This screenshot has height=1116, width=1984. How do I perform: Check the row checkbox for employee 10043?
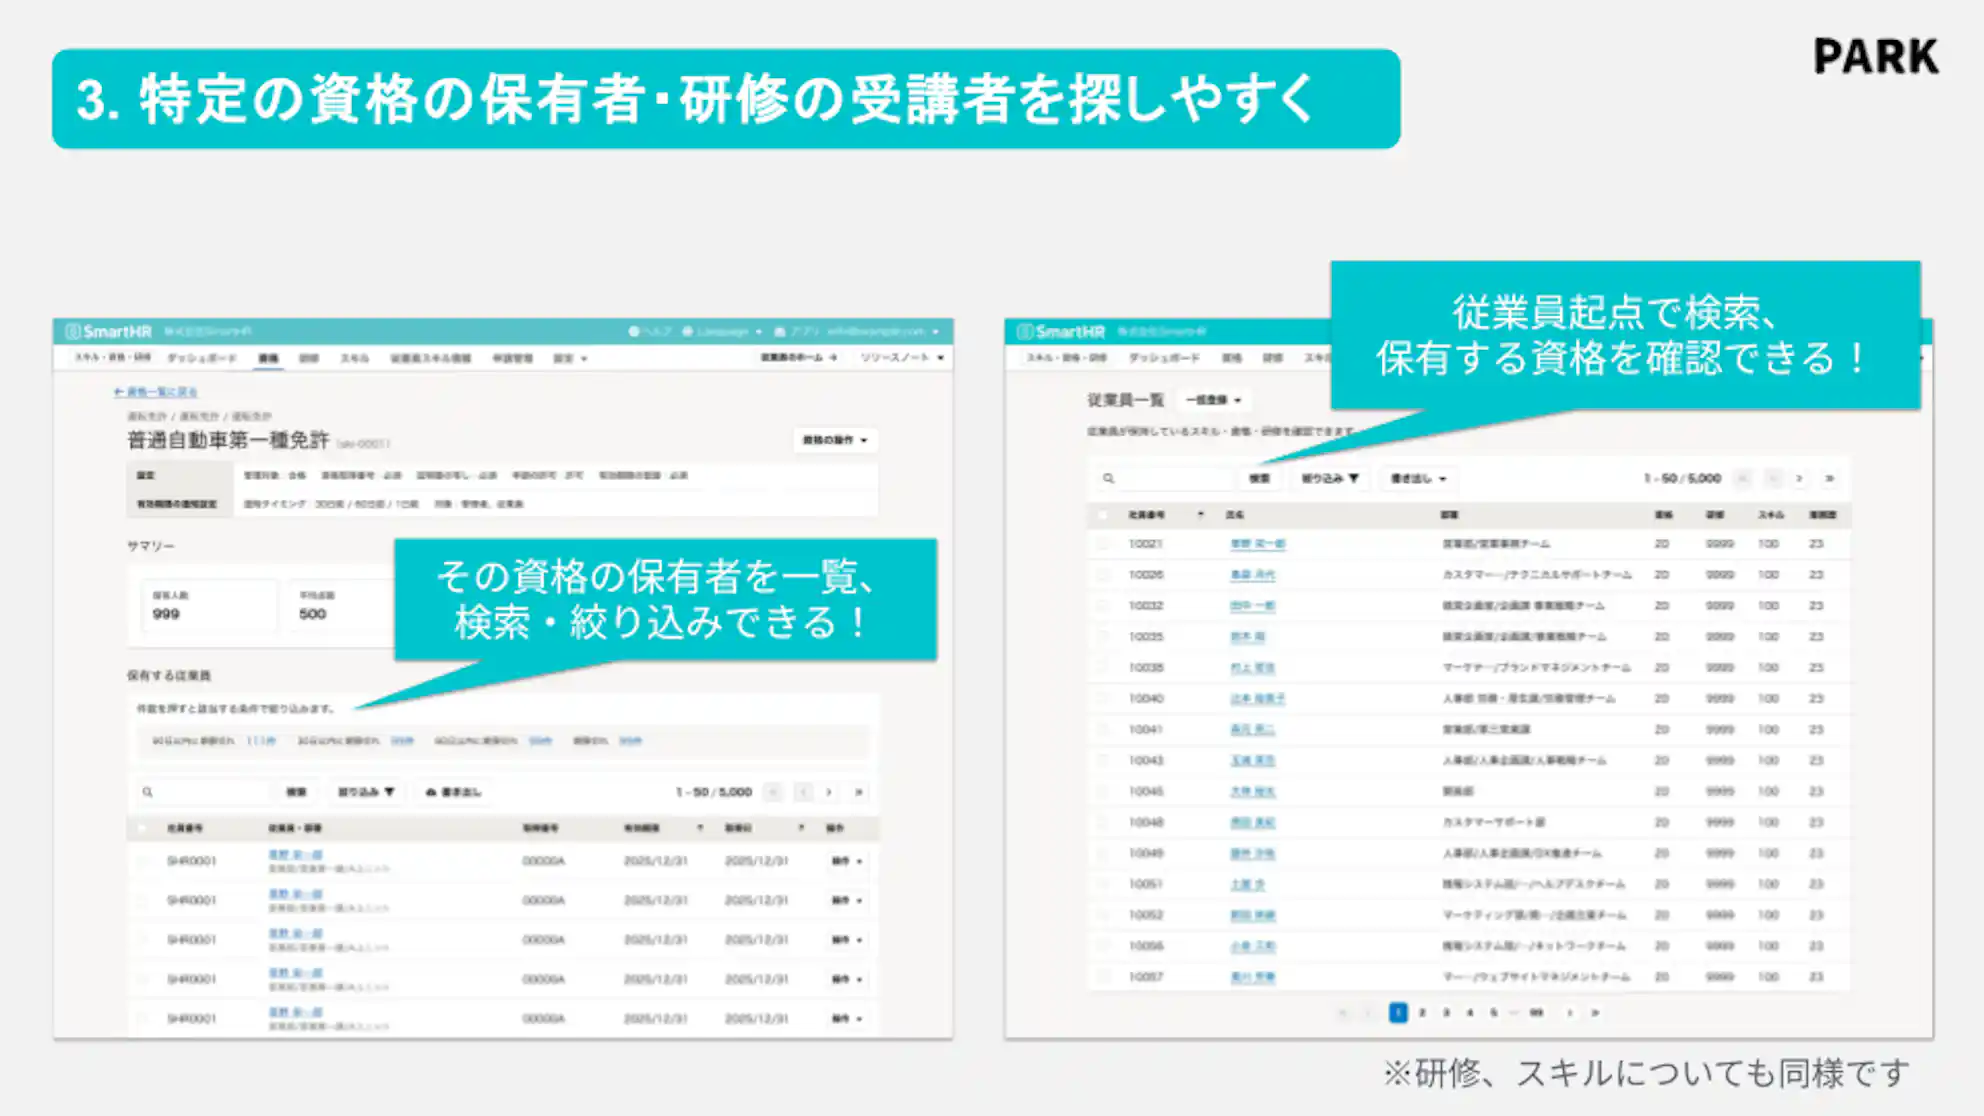(x=1103, y=761)
